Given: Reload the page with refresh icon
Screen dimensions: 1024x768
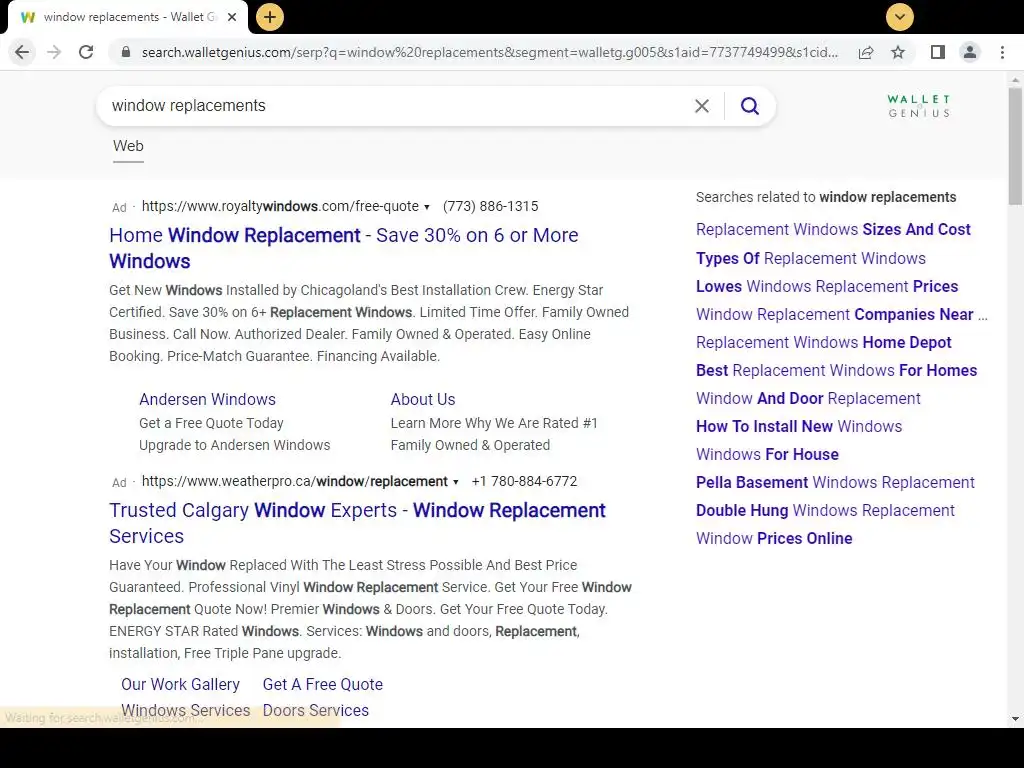Looking at the screenshot, I should pyautogui.click(x=86, y=52).
